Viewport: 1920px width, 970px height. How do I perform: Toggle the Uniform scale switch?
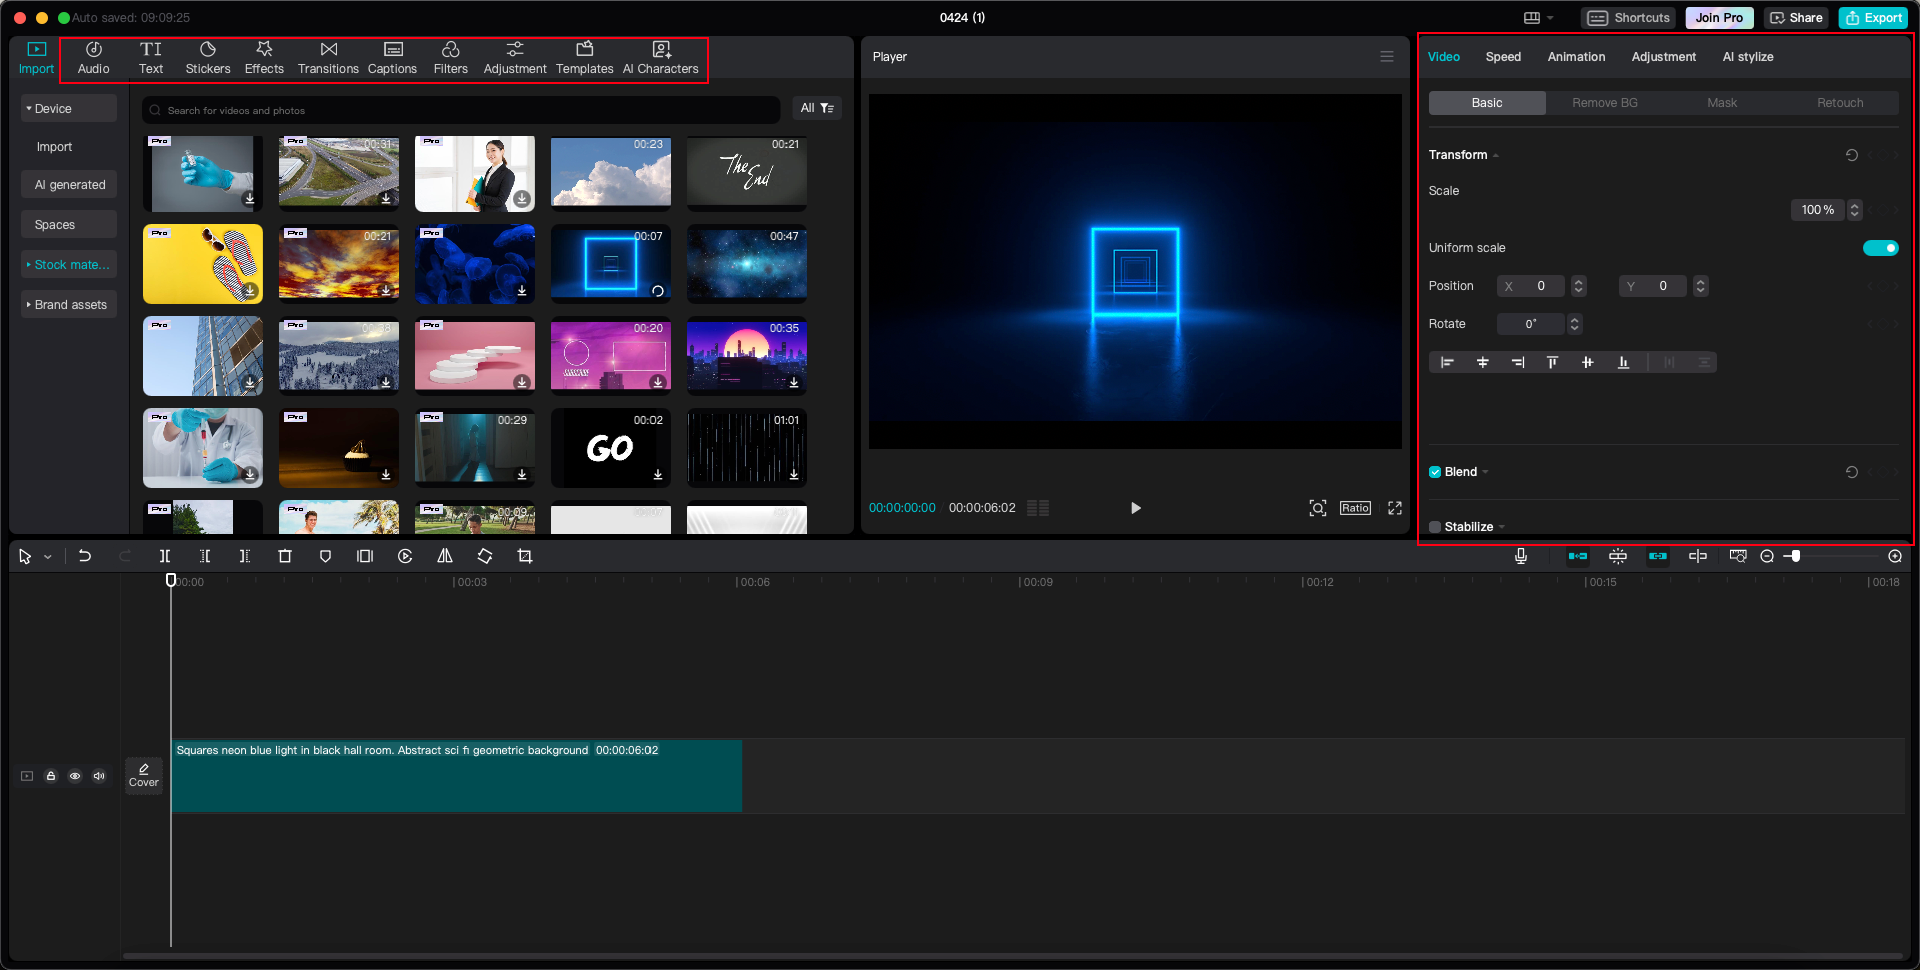coord(1881,247)
